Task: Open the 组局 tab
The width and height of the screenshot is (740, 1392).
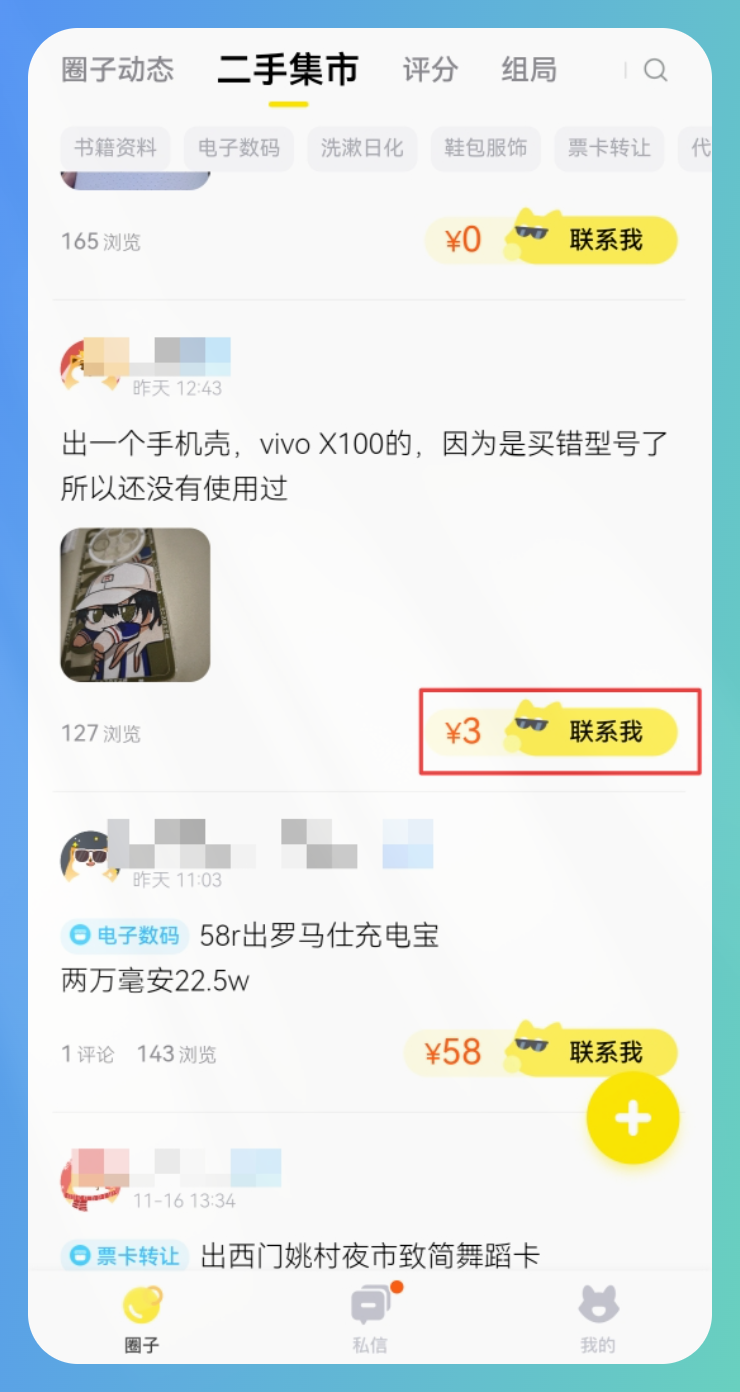Action: (529, 70)
